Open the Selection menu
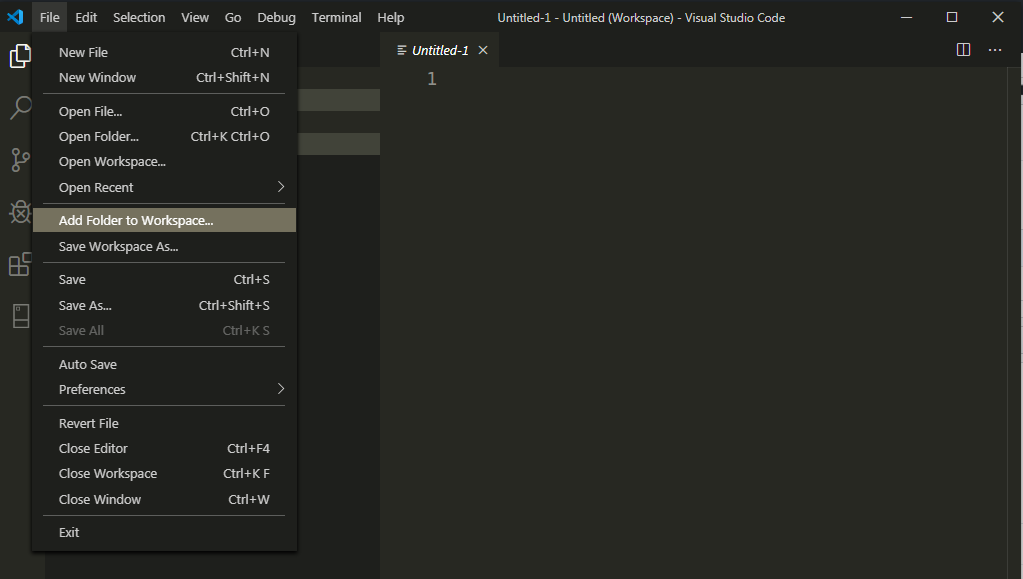 tap(139, 18)
